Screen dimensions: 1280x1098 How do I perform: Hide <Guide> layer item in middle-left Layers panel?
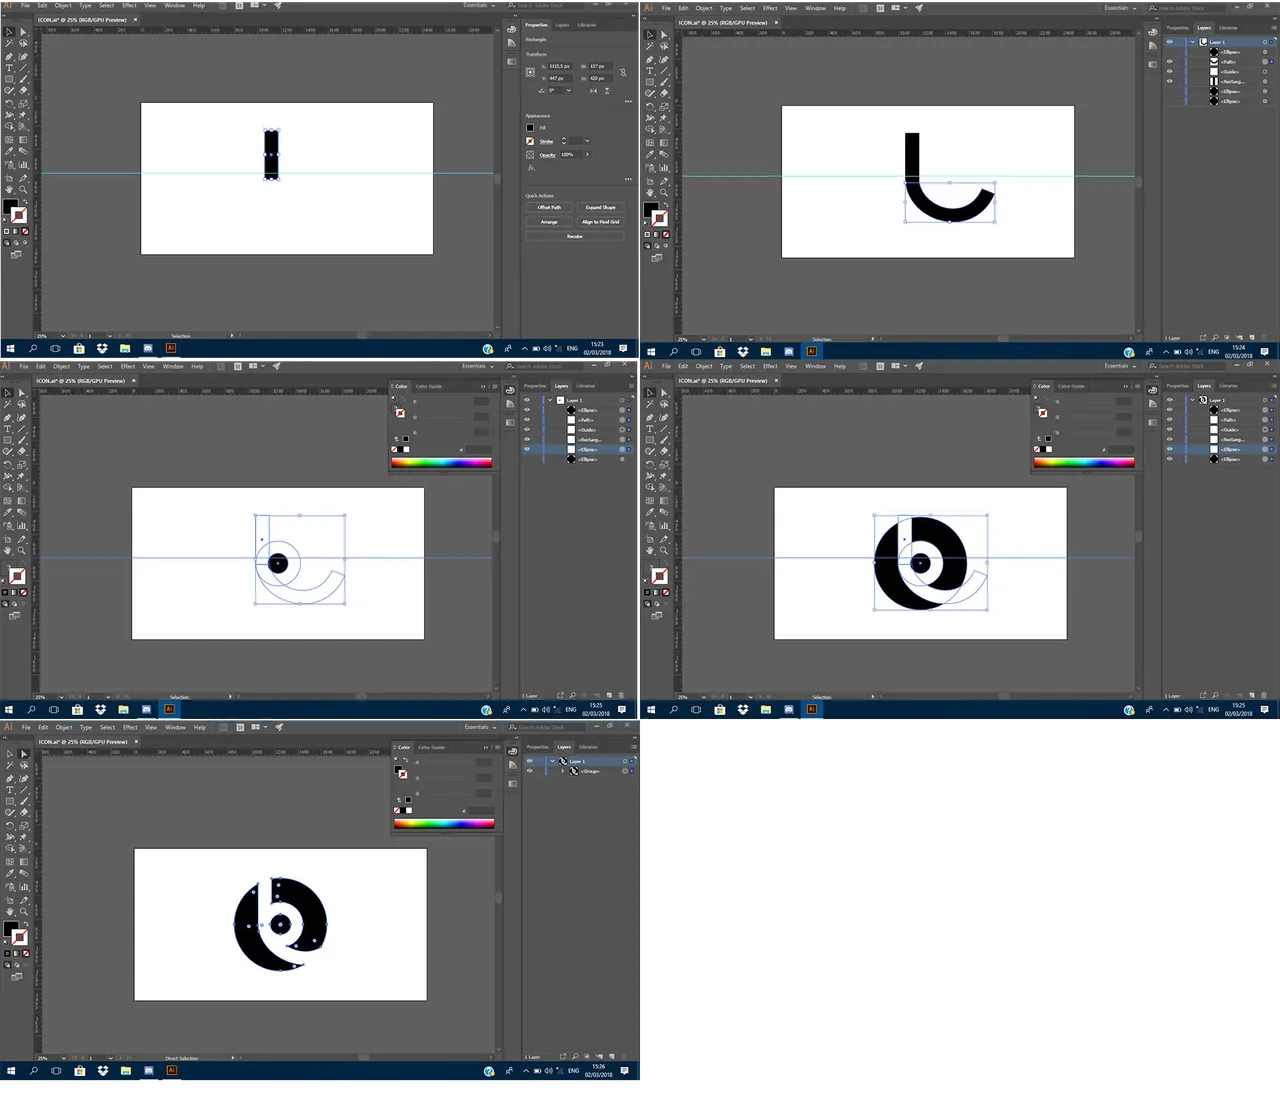(527, 430)
